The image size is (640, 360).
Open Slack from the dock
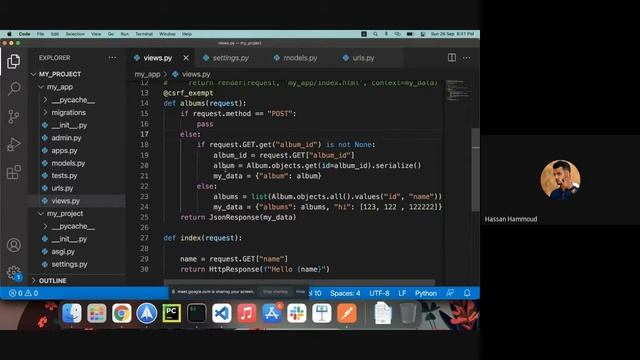tap(297, 313)
